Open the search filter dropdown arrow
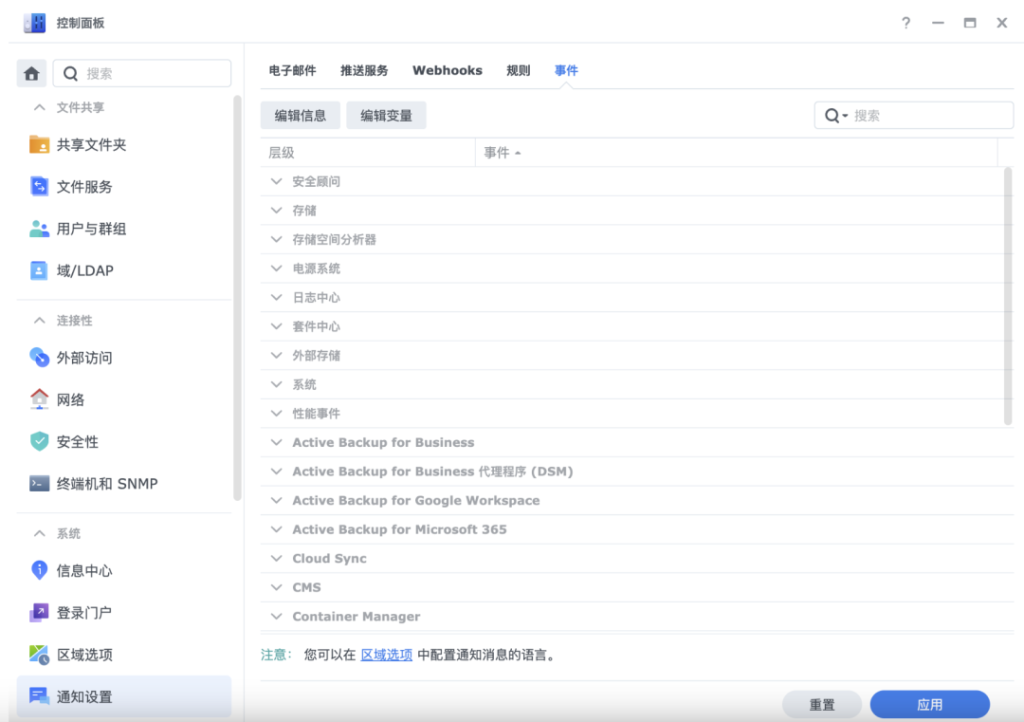1024x722 pixels. point(845,116)
